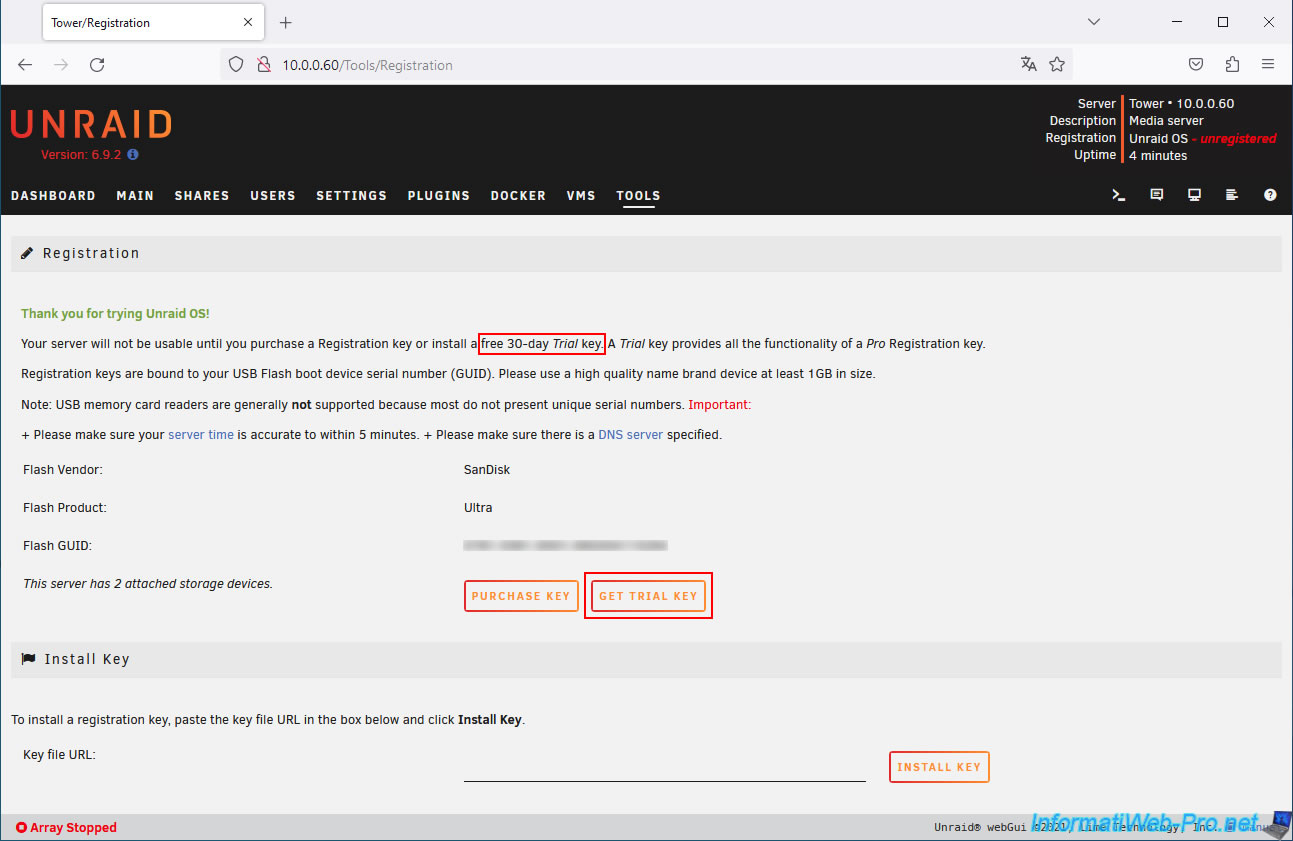
Task: Open the info monitor icon
Action: [1194, 195]
